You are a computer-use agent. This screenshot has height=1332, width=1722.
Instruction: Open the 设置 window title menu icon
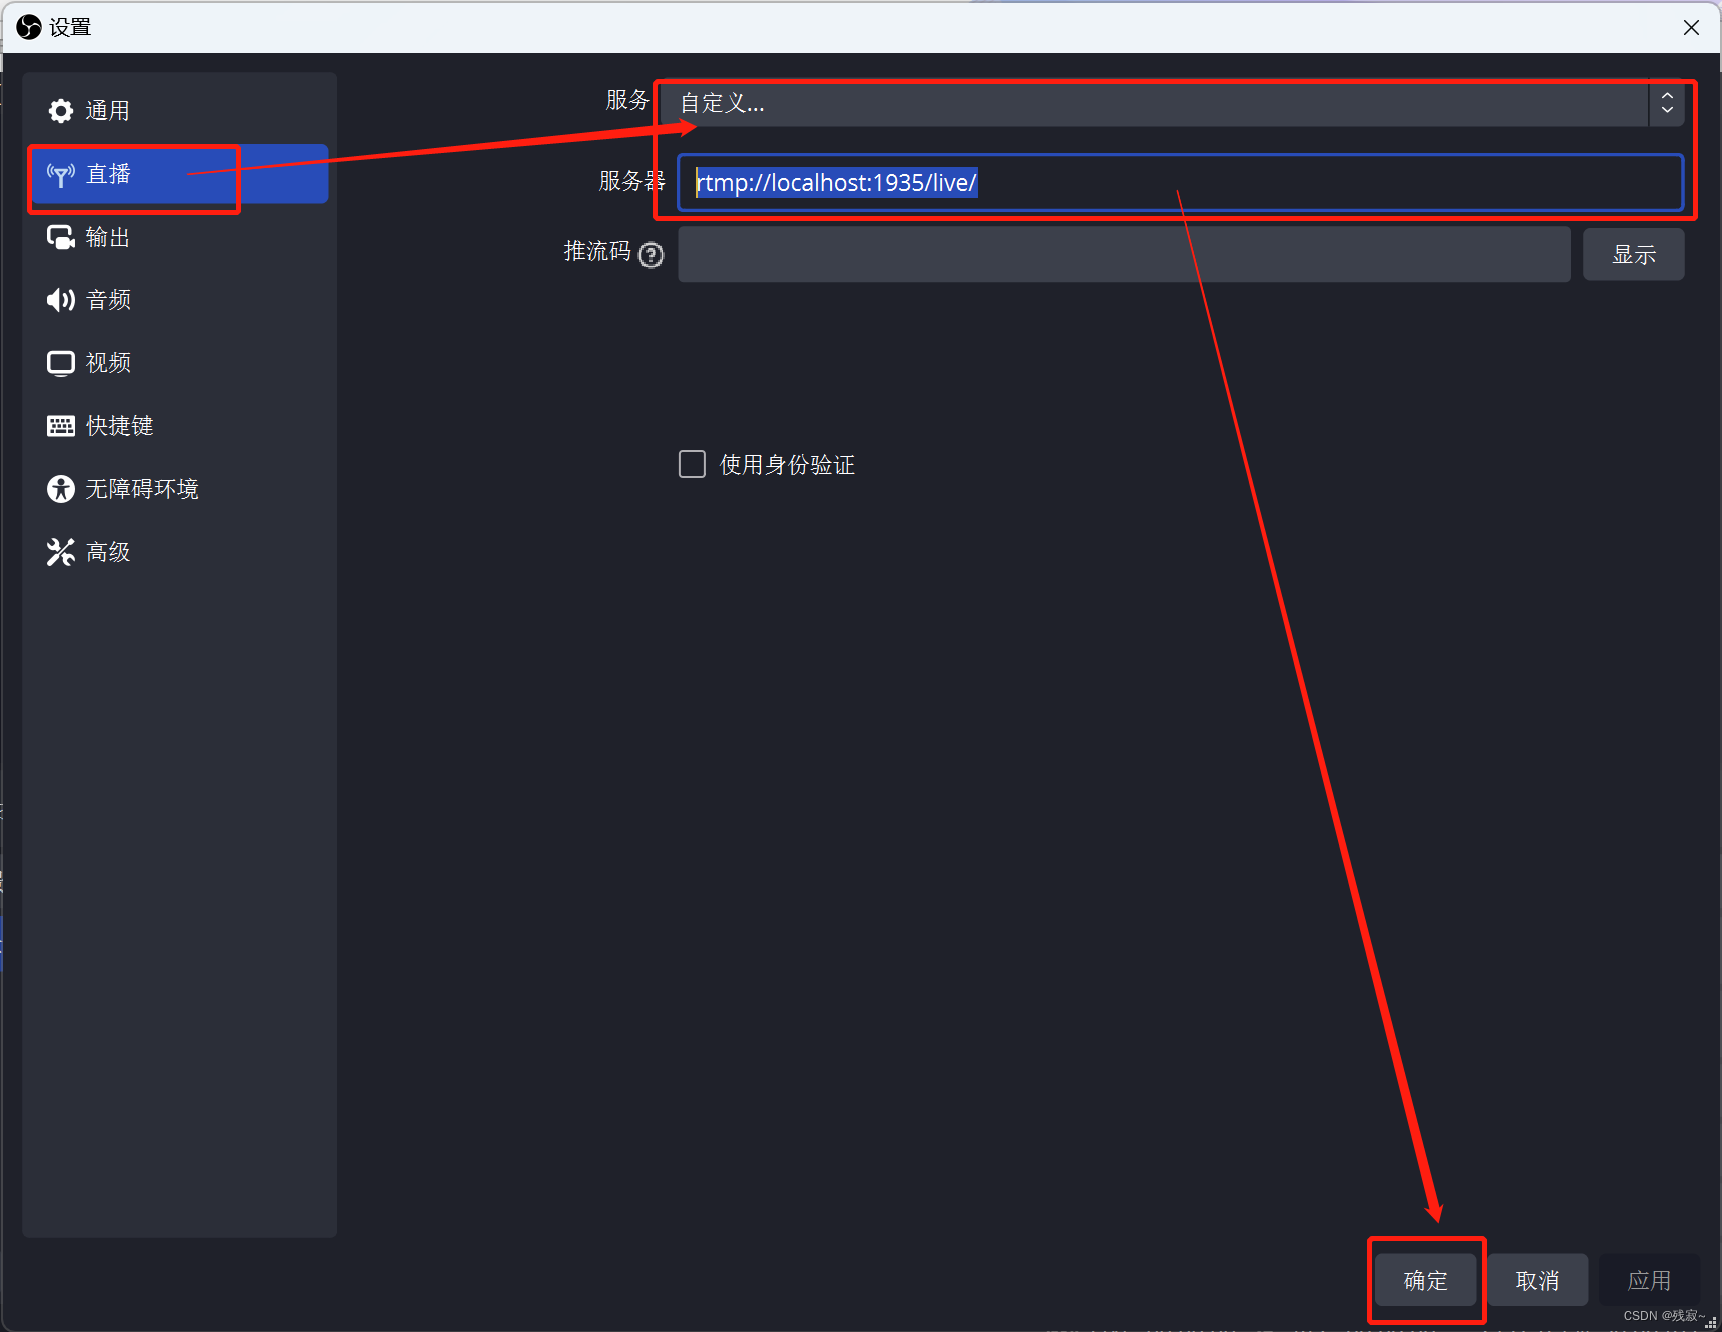coord(28,26)
